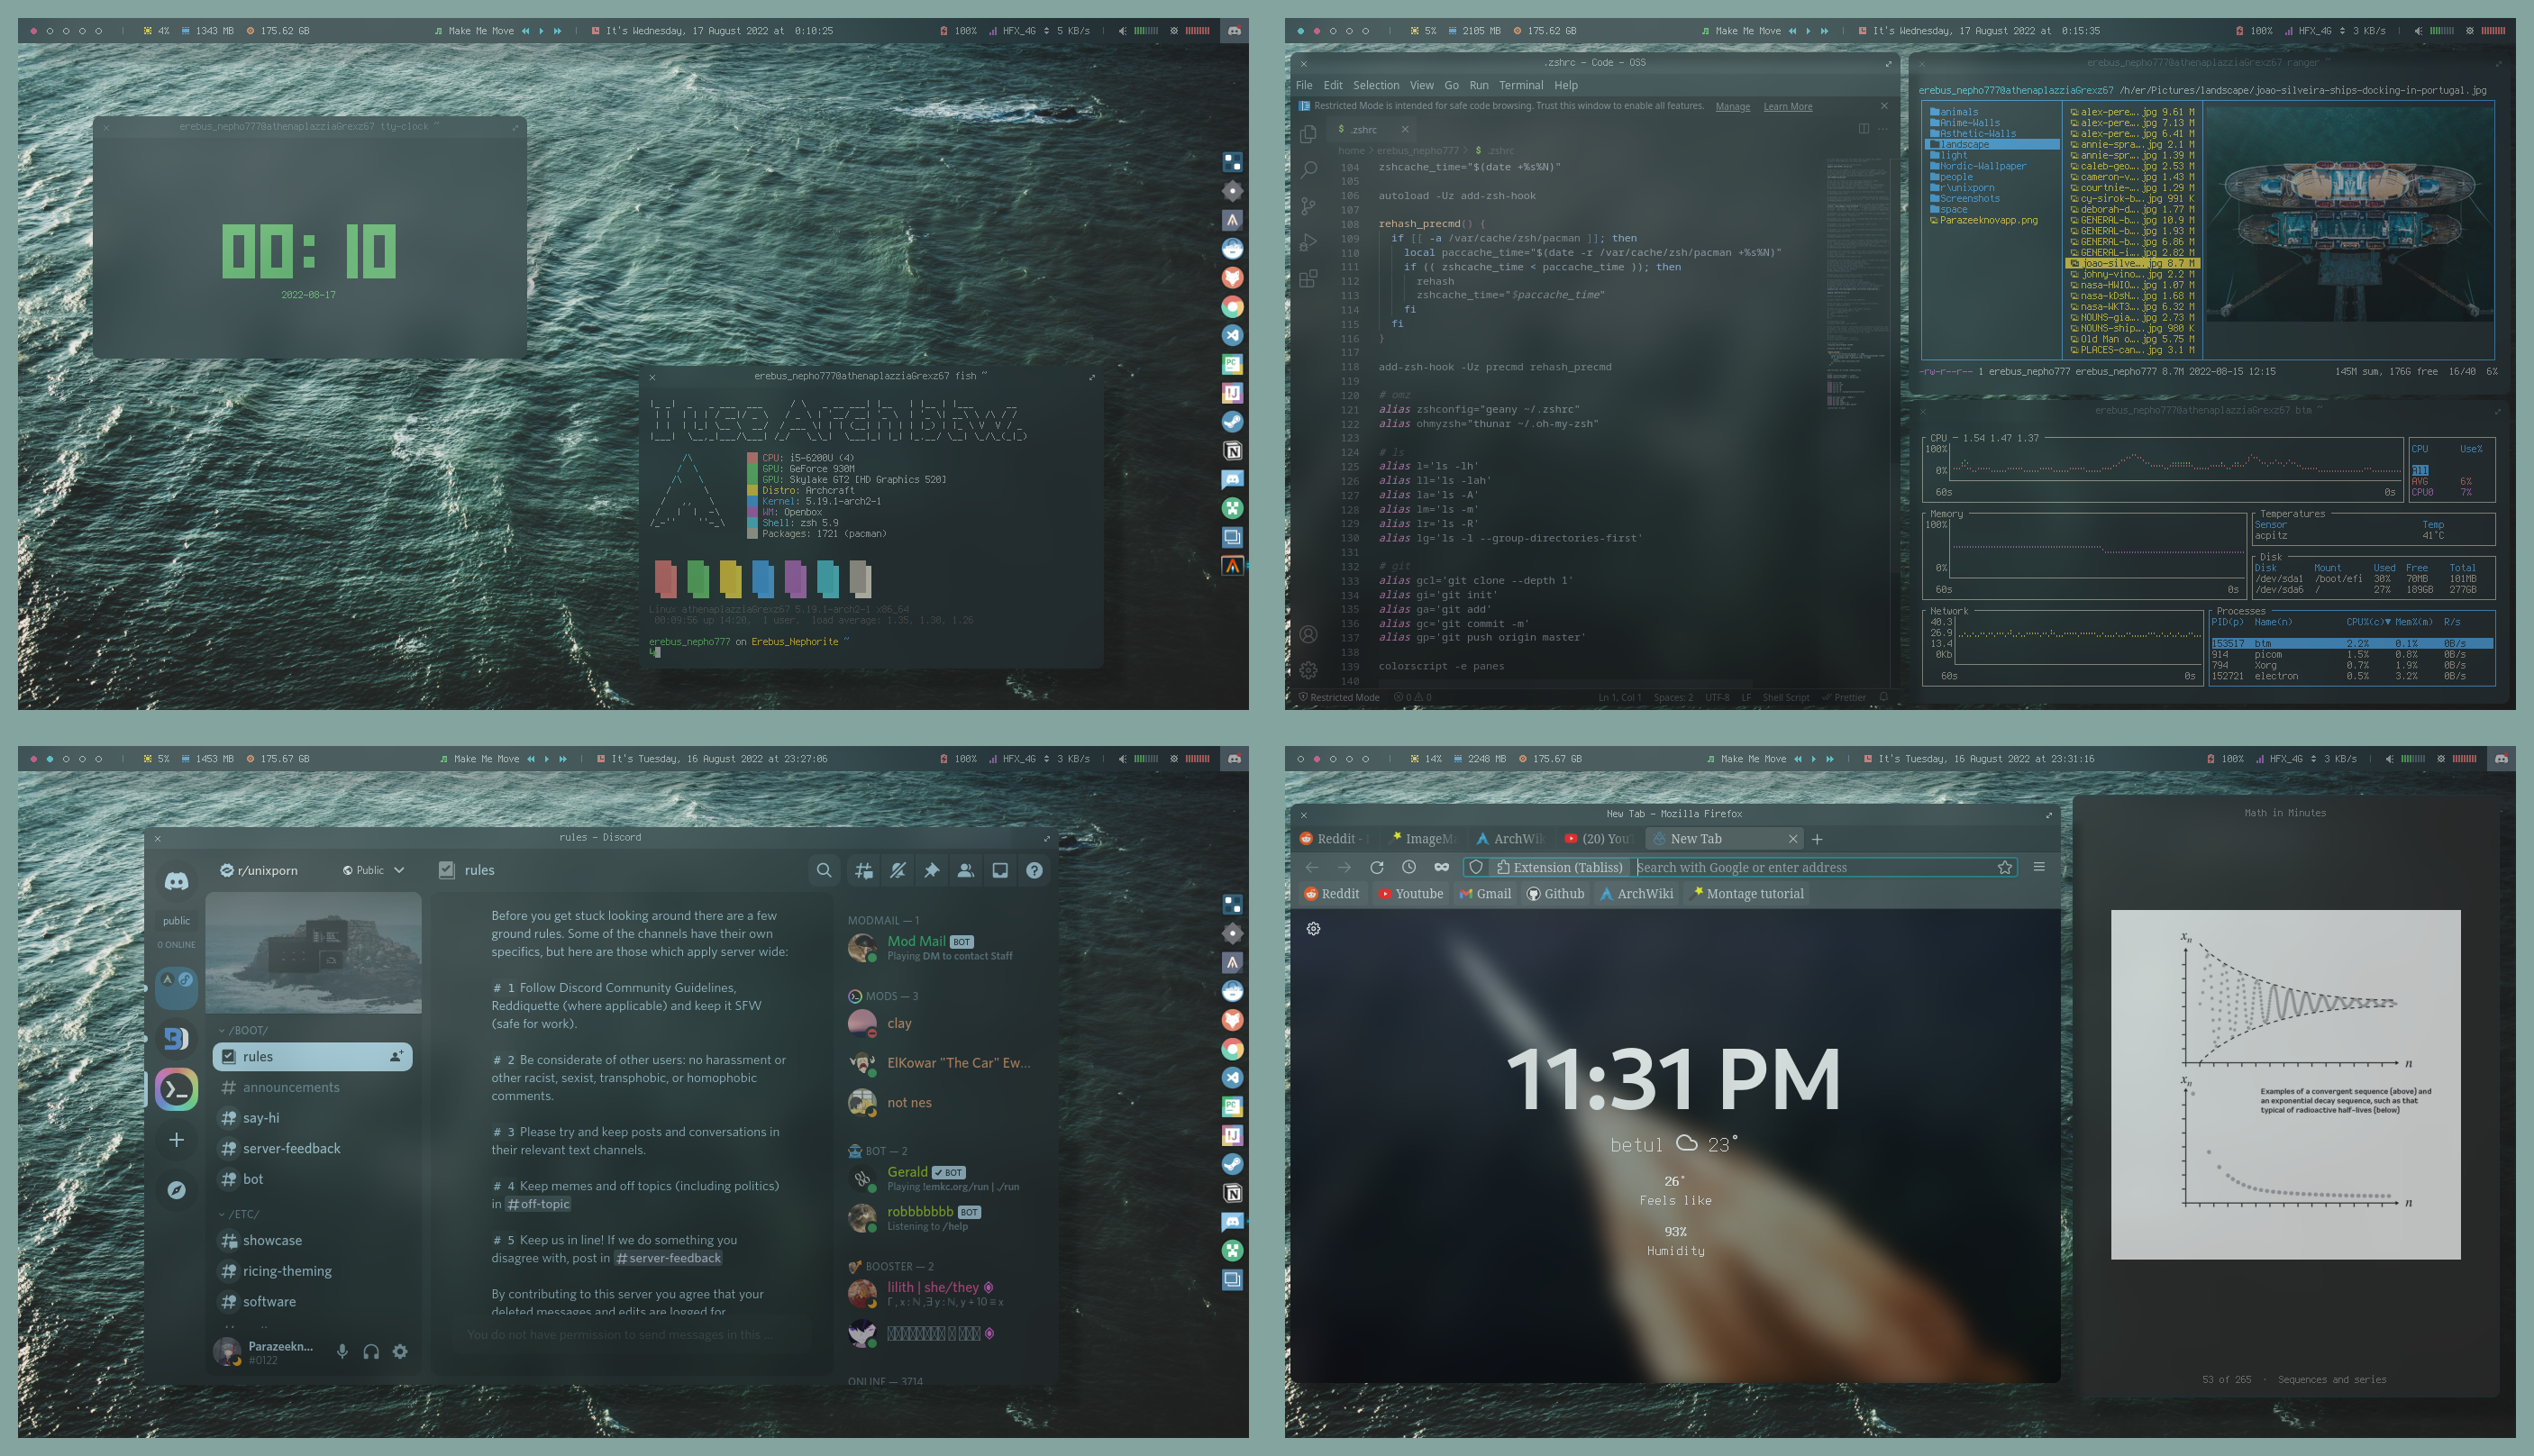Expand the r/unixporn server dropdown chevron
This screenshot has height=1456, width=2534.
tap(399, 870)
